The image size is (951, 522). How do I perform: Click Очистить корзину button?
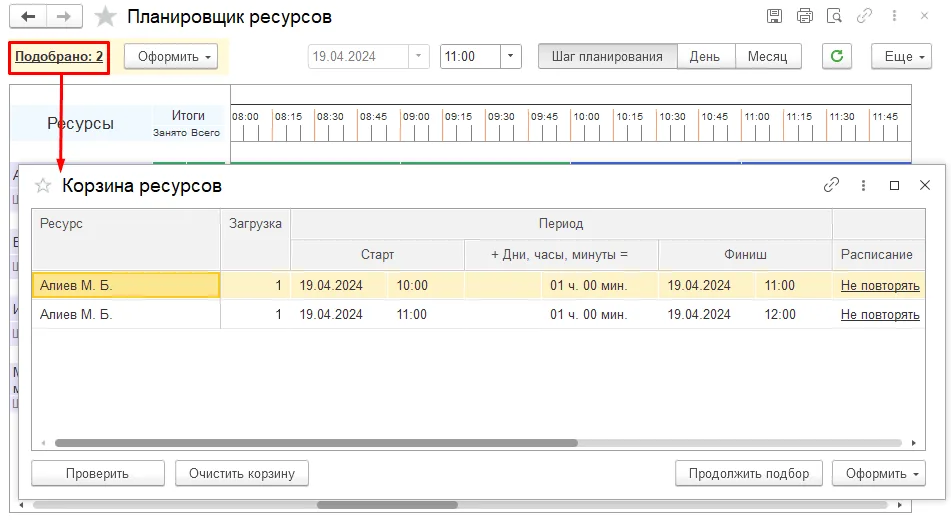(x=242, y=473)
